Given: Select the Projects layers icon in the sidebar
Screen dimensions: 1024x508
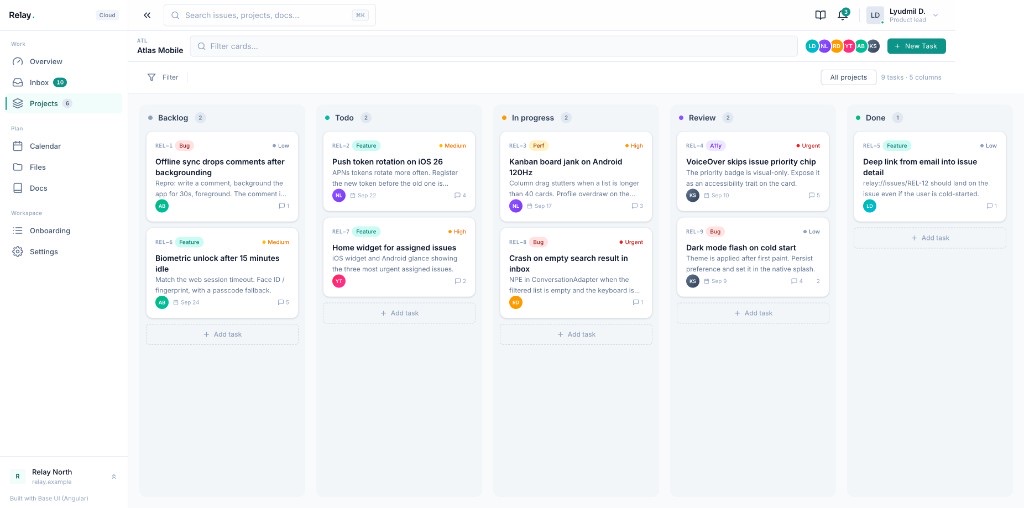Looking at the screenshot, I should 18,103.
